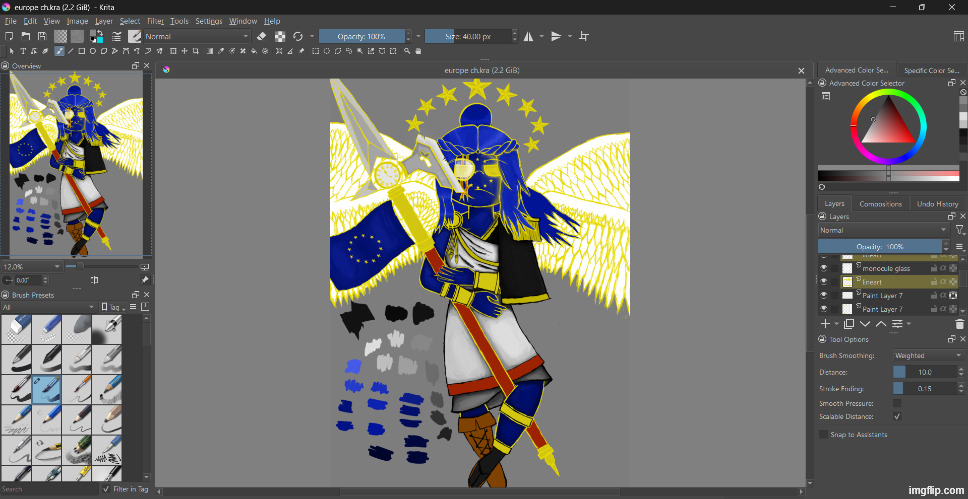Toggle alpha lock on monocule glass layer
Screen dimensions: 968x499
click(x=953, y=268)
